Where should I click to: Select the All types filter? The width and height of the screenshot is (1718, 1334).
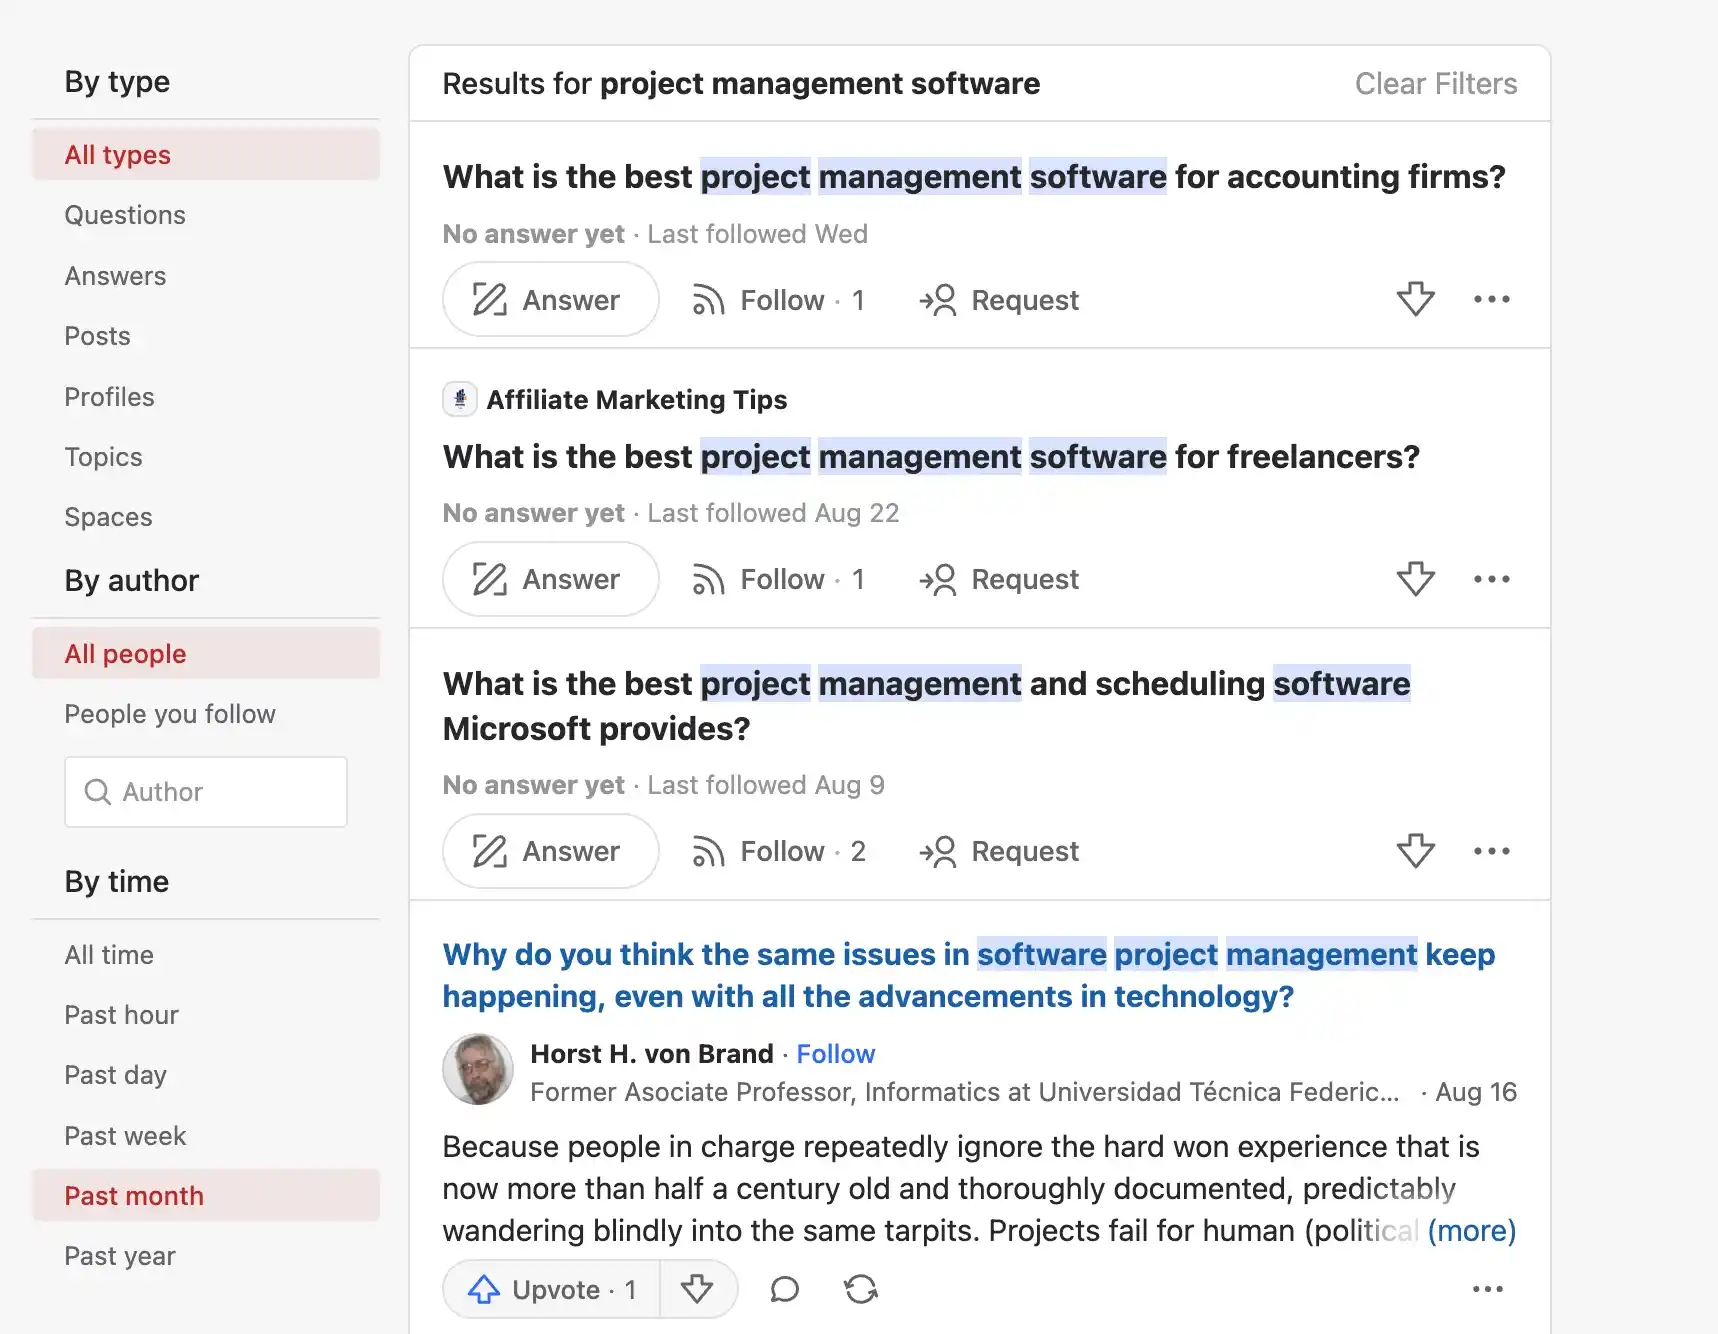click(x=116, y=154)
